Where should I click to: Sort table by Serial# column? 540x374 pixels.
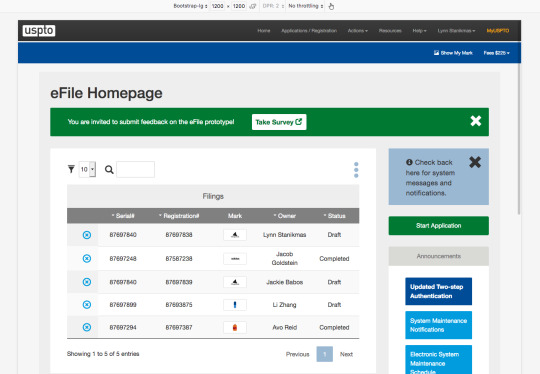click(x=123, y=216)
